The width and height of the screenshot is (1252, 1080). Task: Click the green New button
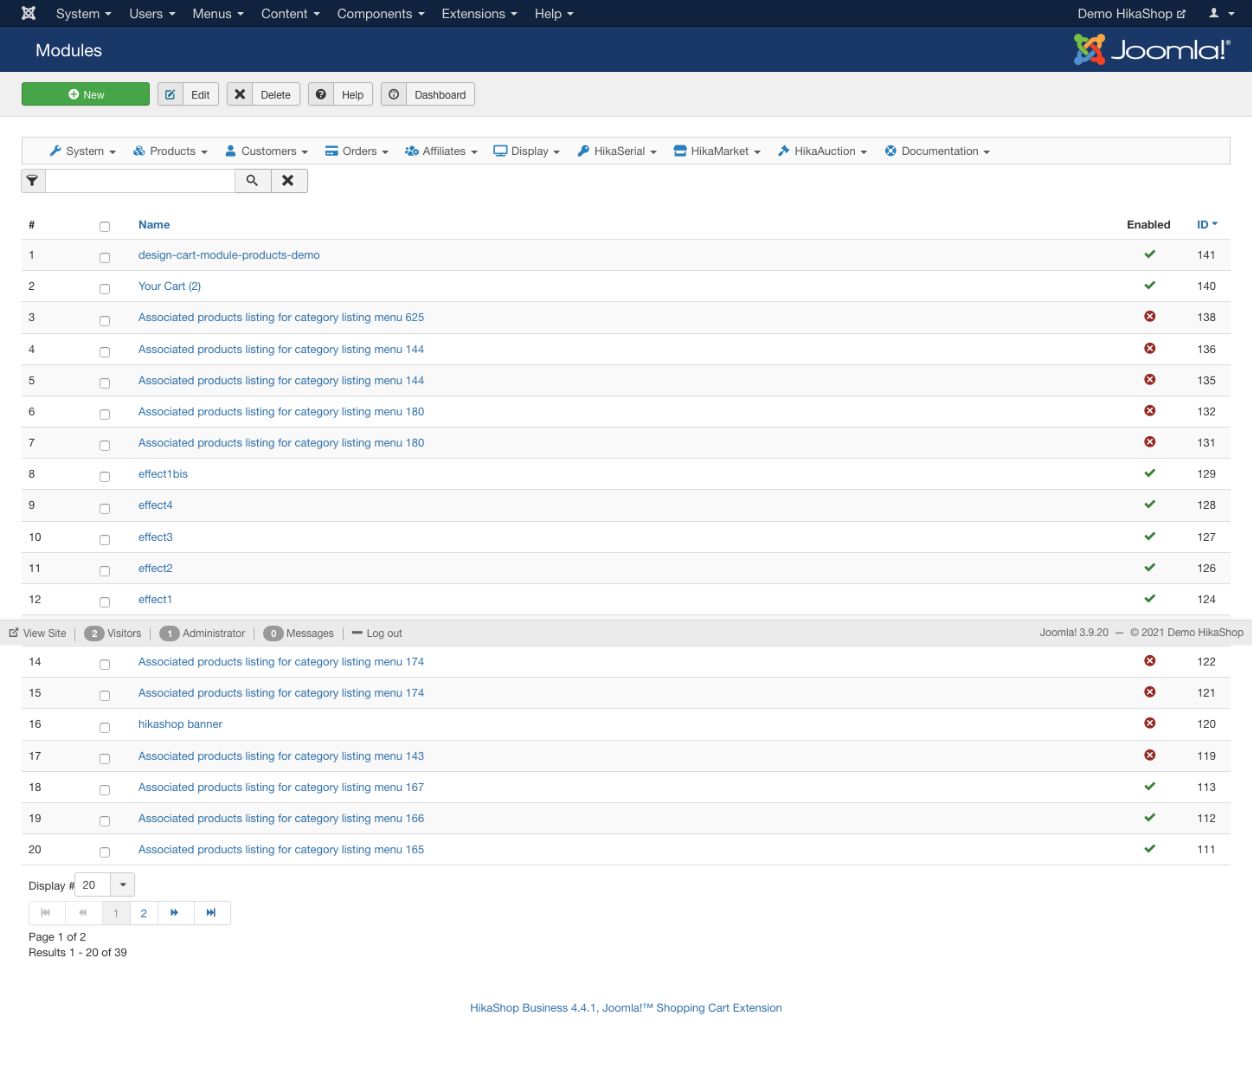pos(86,95)
